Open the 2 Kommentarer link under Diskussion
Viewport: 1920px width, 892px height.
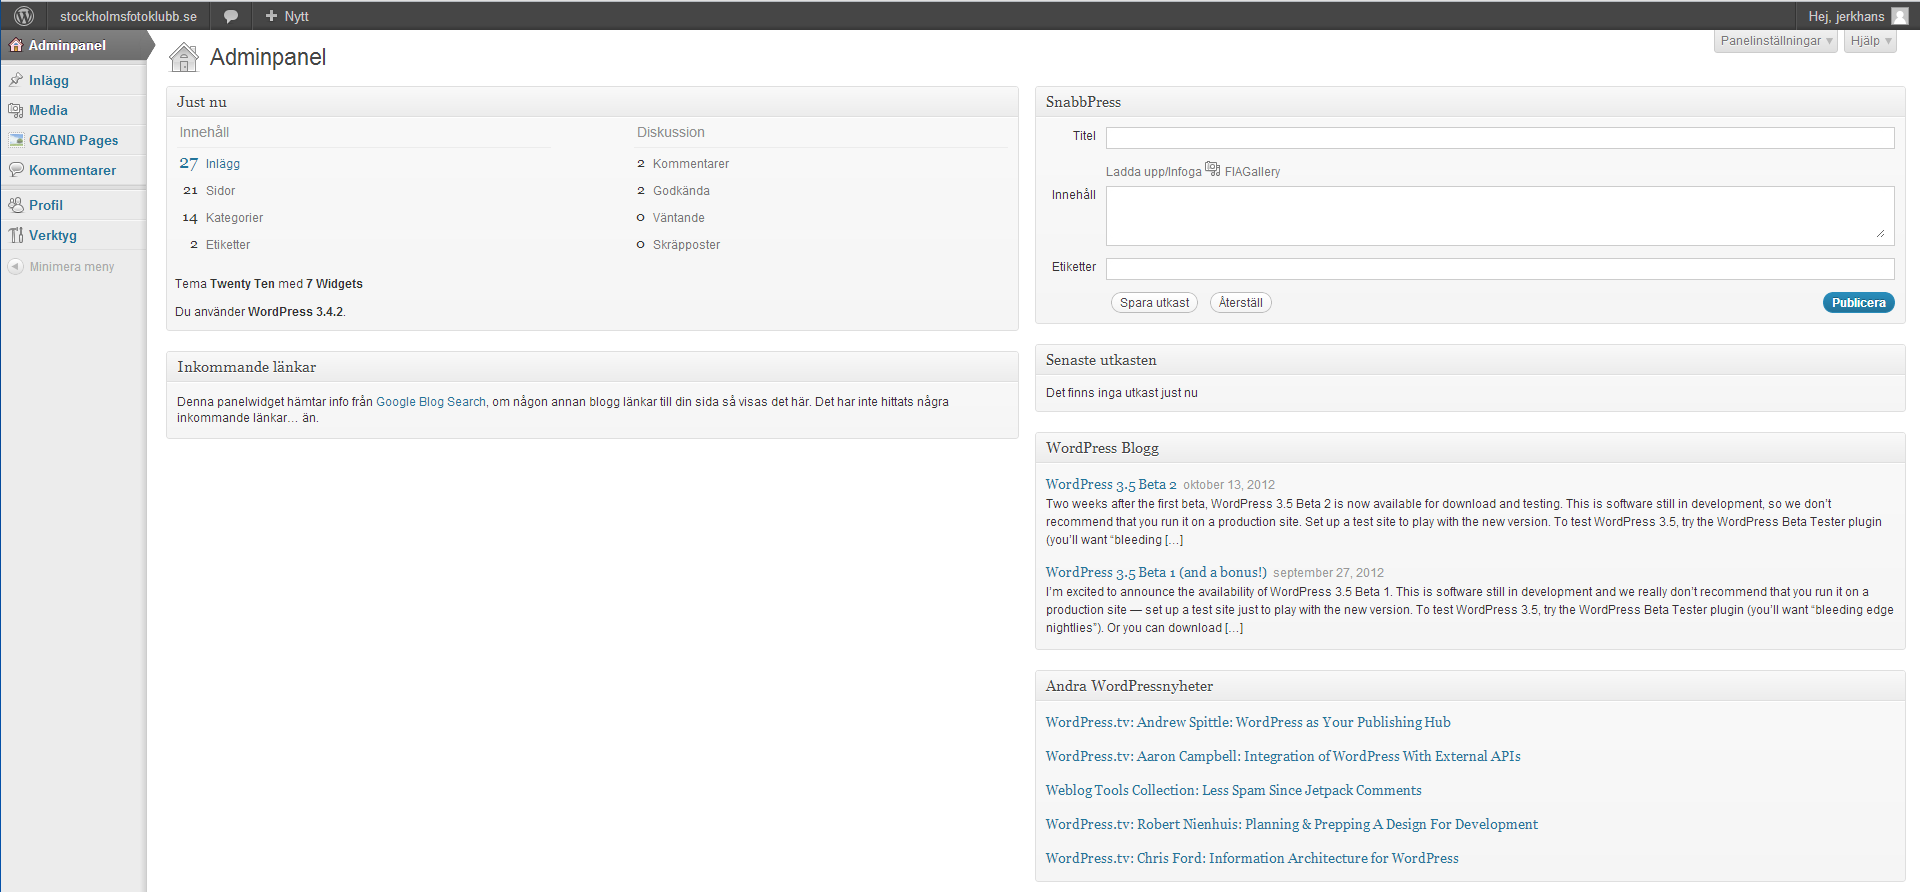point(683,164)
